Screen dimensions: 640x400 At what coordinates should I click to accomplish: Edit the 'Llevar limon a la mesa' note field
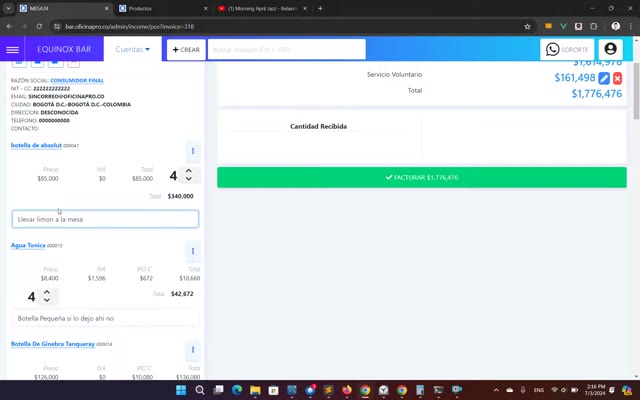coord(105,219)
